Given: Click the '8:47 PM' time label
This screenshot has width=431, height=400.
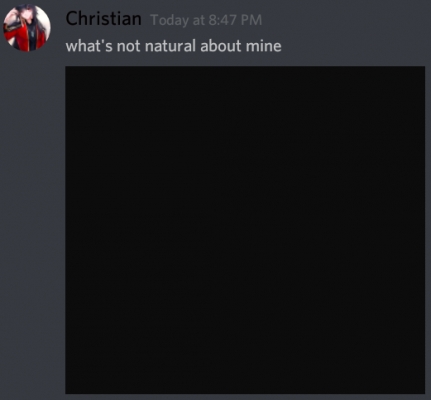Looking at the screenshot, I should 235,20.
